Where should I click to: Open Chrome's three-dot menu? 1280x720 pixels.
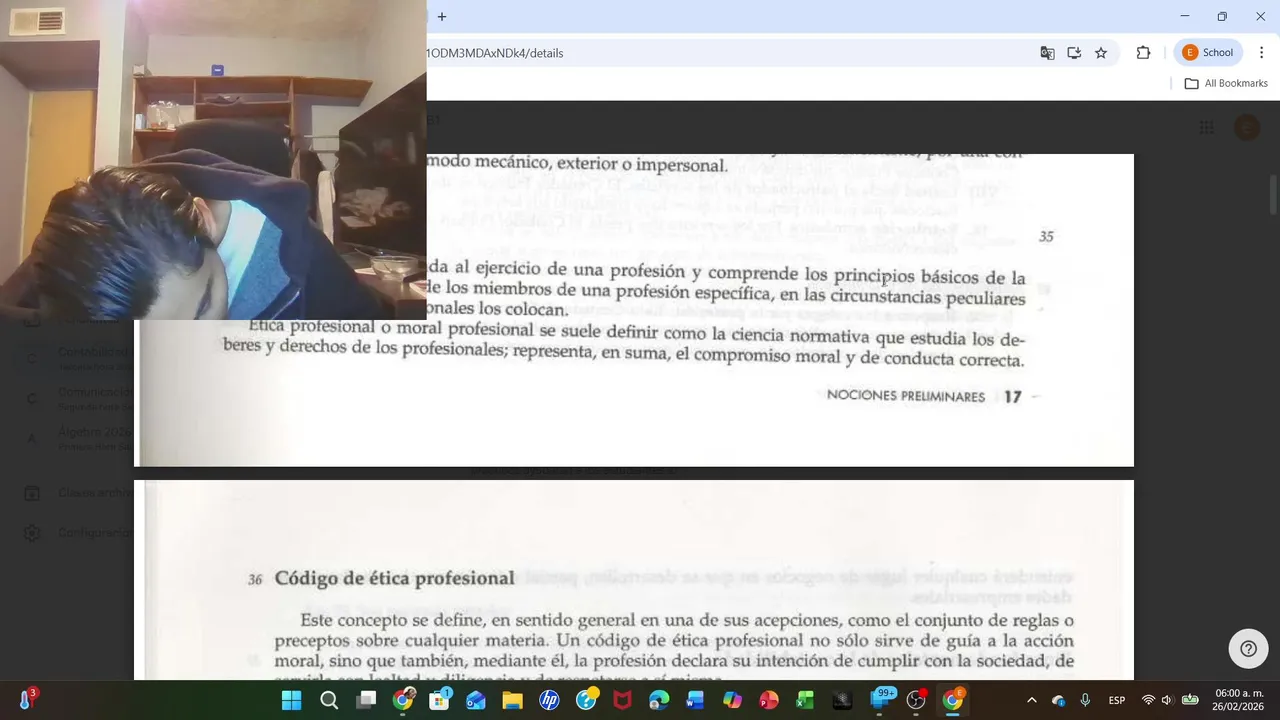click(x=1262, y=53)
